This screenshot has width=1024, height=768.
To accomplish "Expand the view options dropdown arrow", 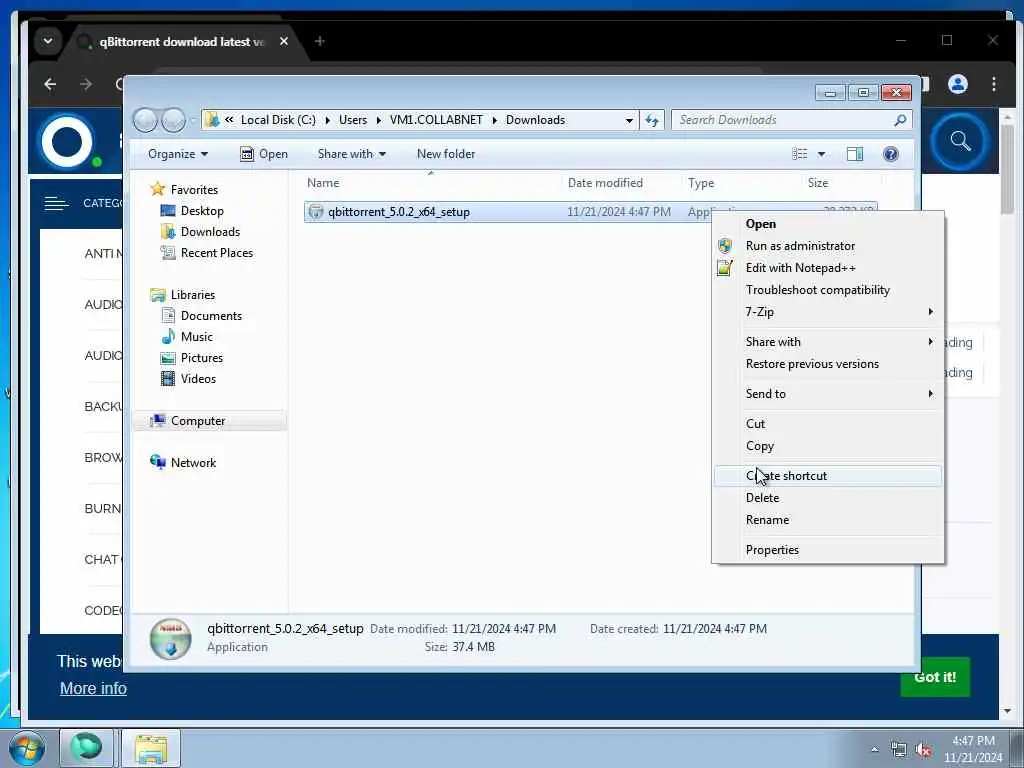I will tap(822, 154).
